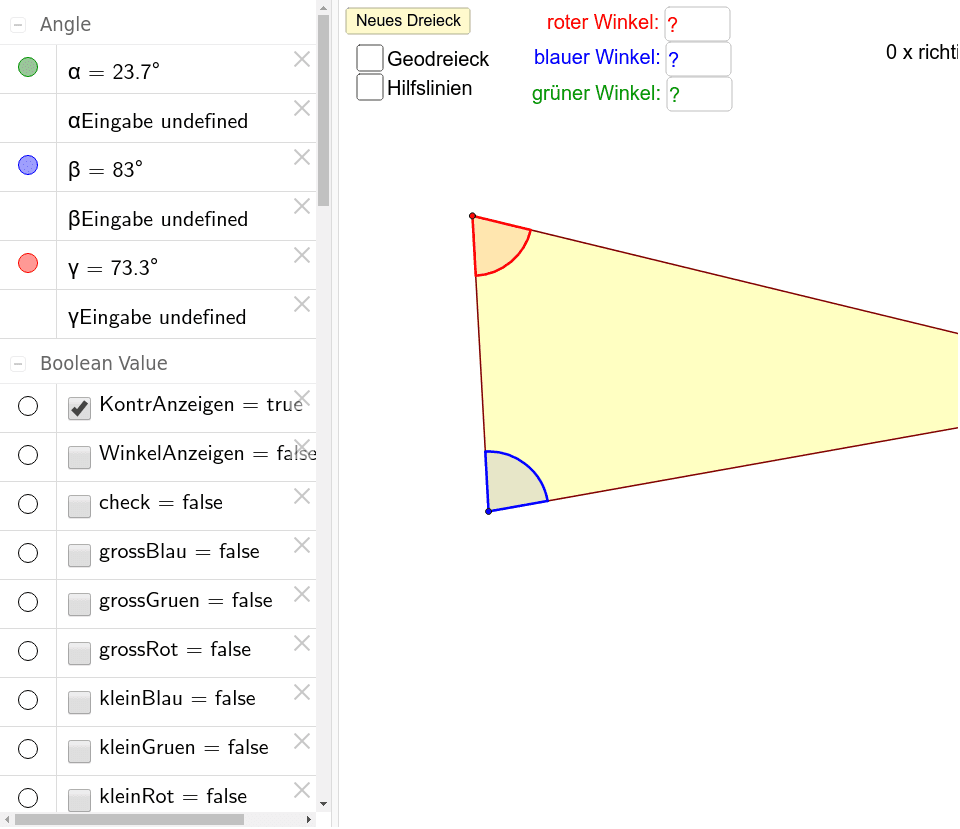960x829 pixels.
Task: Enable the Hilfslinien checkbox
Action: (370, 87)
